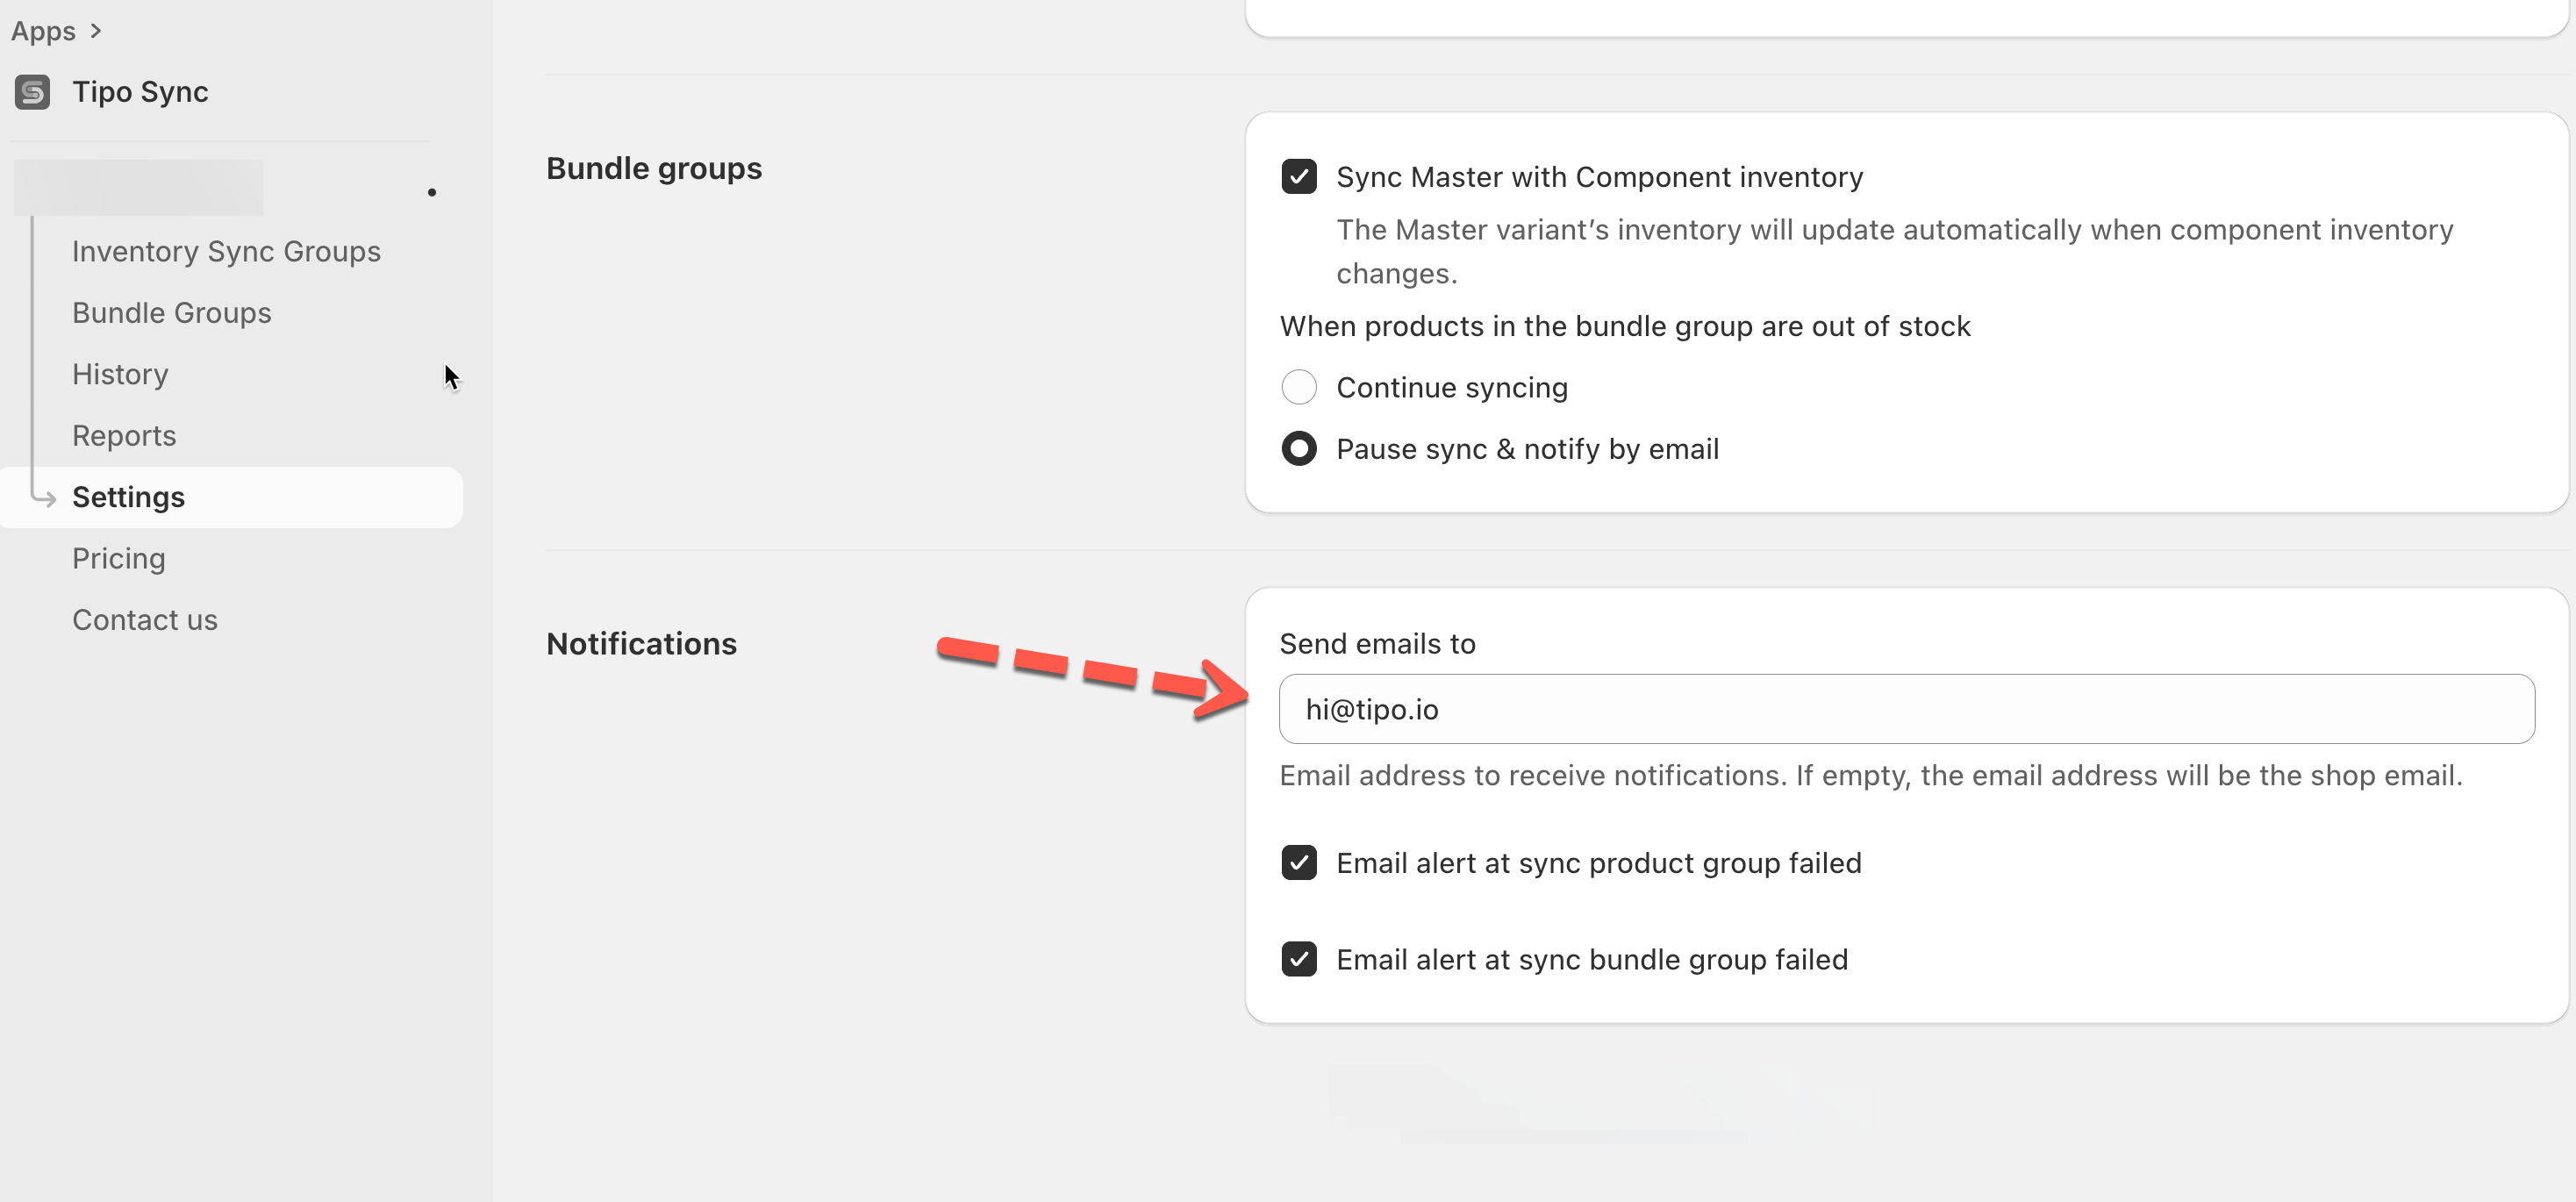Viewport: 2576px width, 1202px height.
Task: Select Settings in the sidebar
Action: click(x=128, y=497)
